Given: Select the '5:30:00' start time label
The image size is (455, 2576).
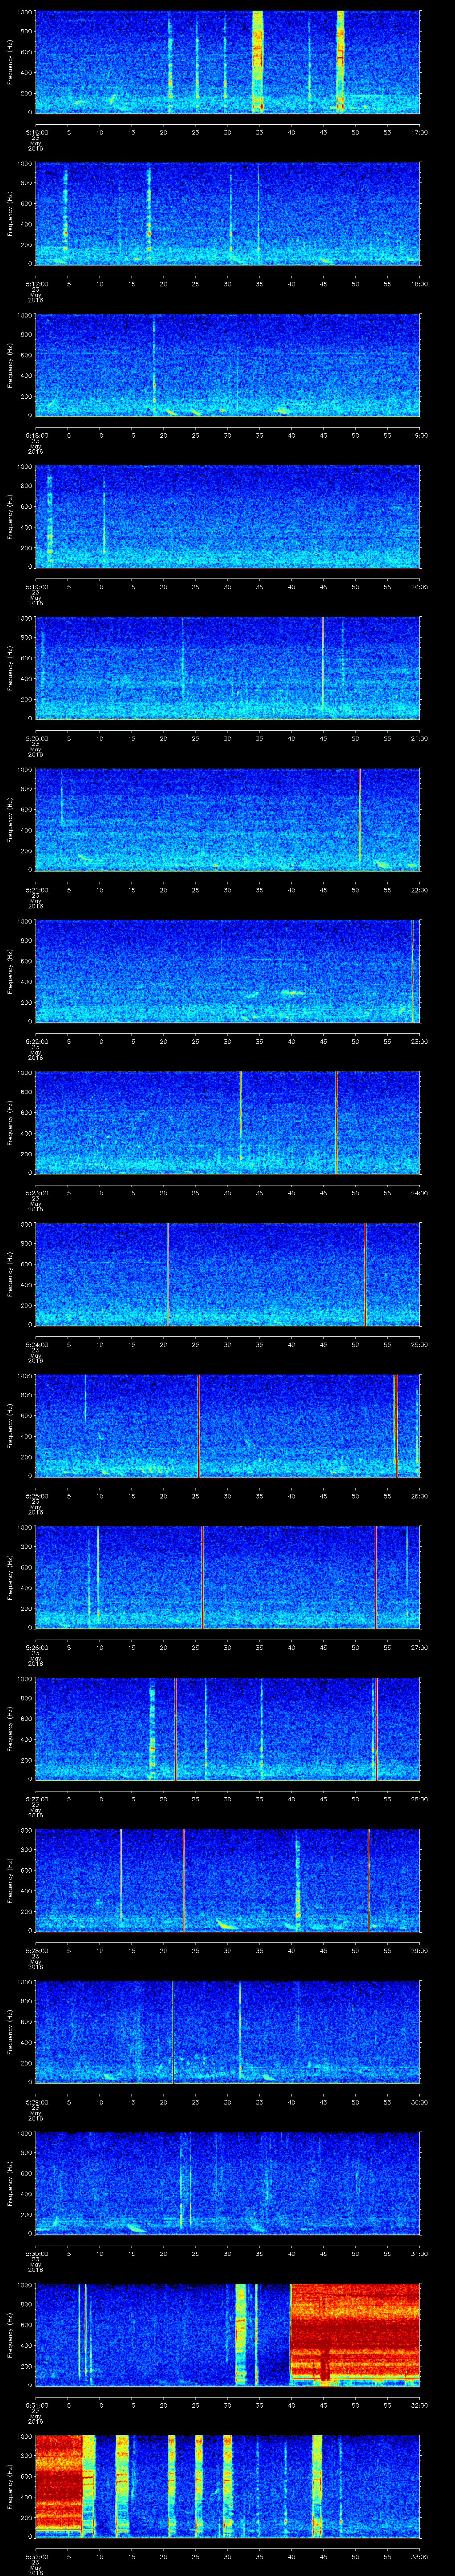Looking at the screenshot, I should [x=36, y=2254].
